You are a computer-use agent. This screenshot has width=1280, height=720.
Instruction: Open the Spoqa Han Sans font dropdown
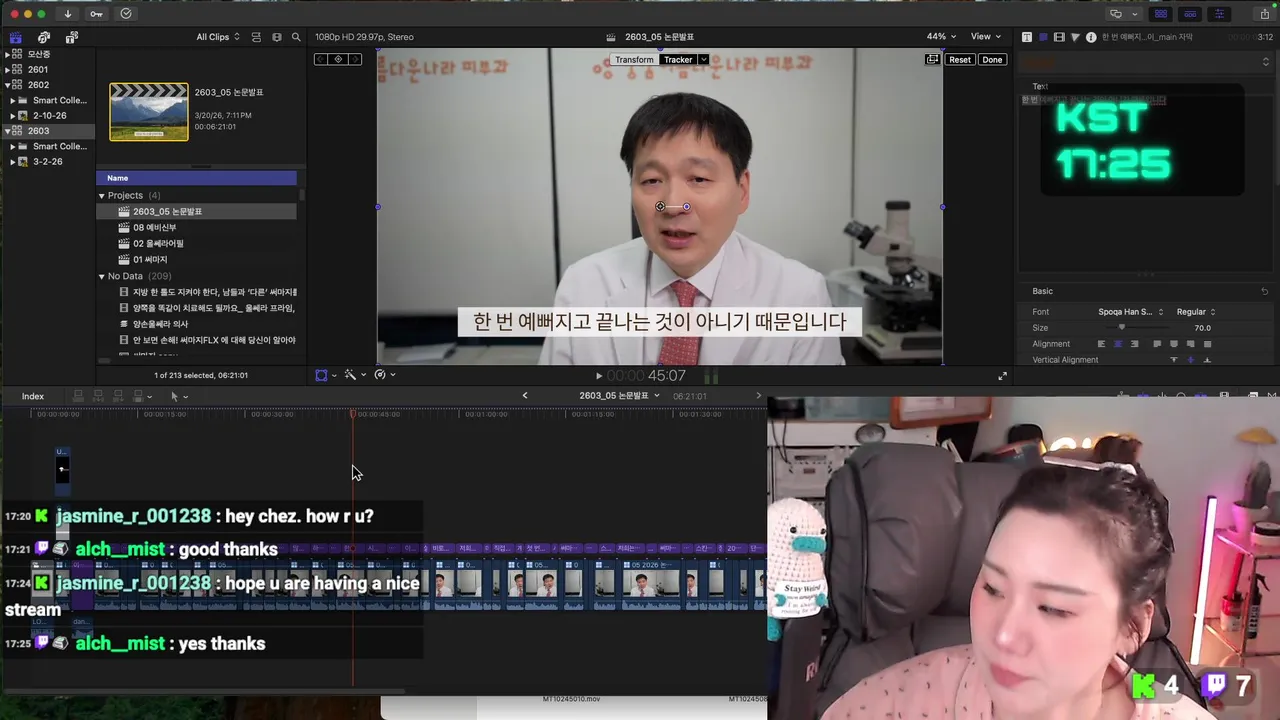1131,312
